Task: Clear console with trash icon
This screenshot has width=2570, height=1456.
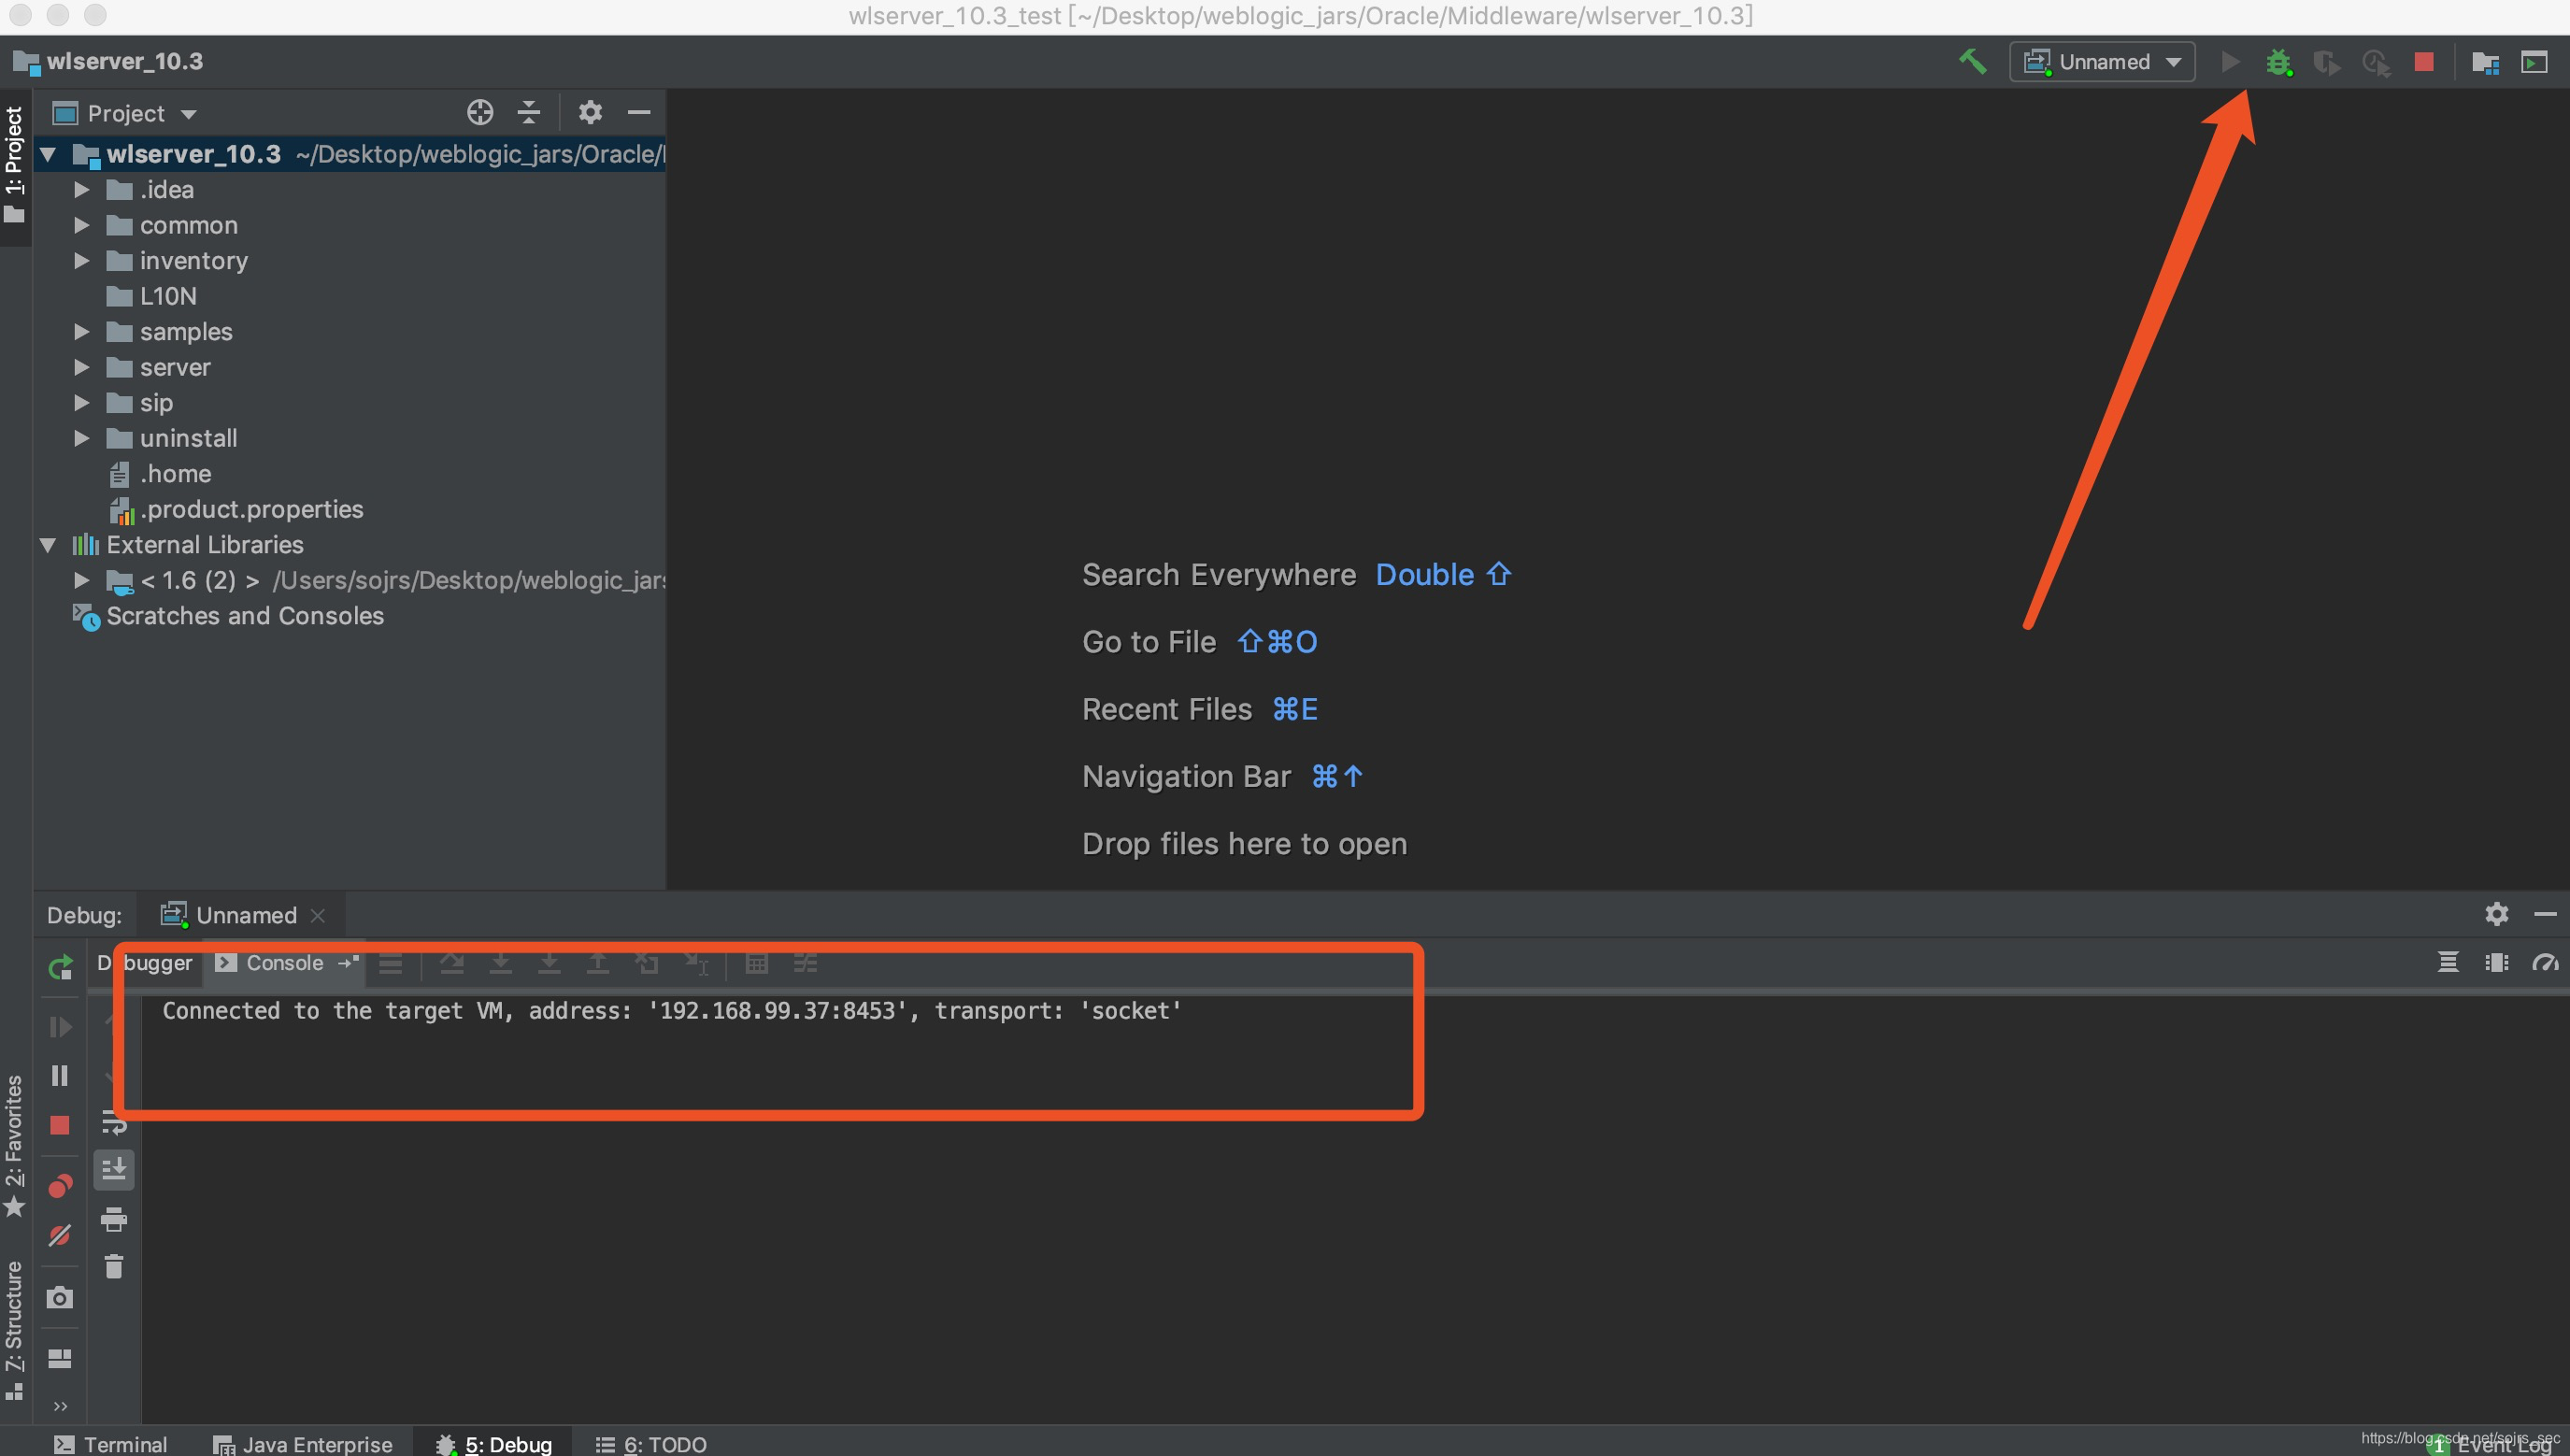Action: point(114,1267)
